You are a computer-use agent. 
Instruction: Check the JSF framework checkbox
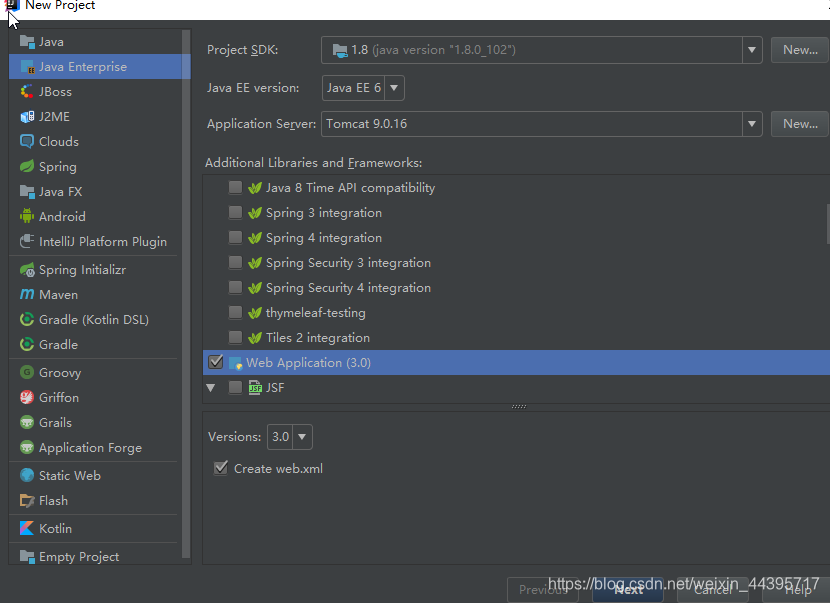[235, 387]
